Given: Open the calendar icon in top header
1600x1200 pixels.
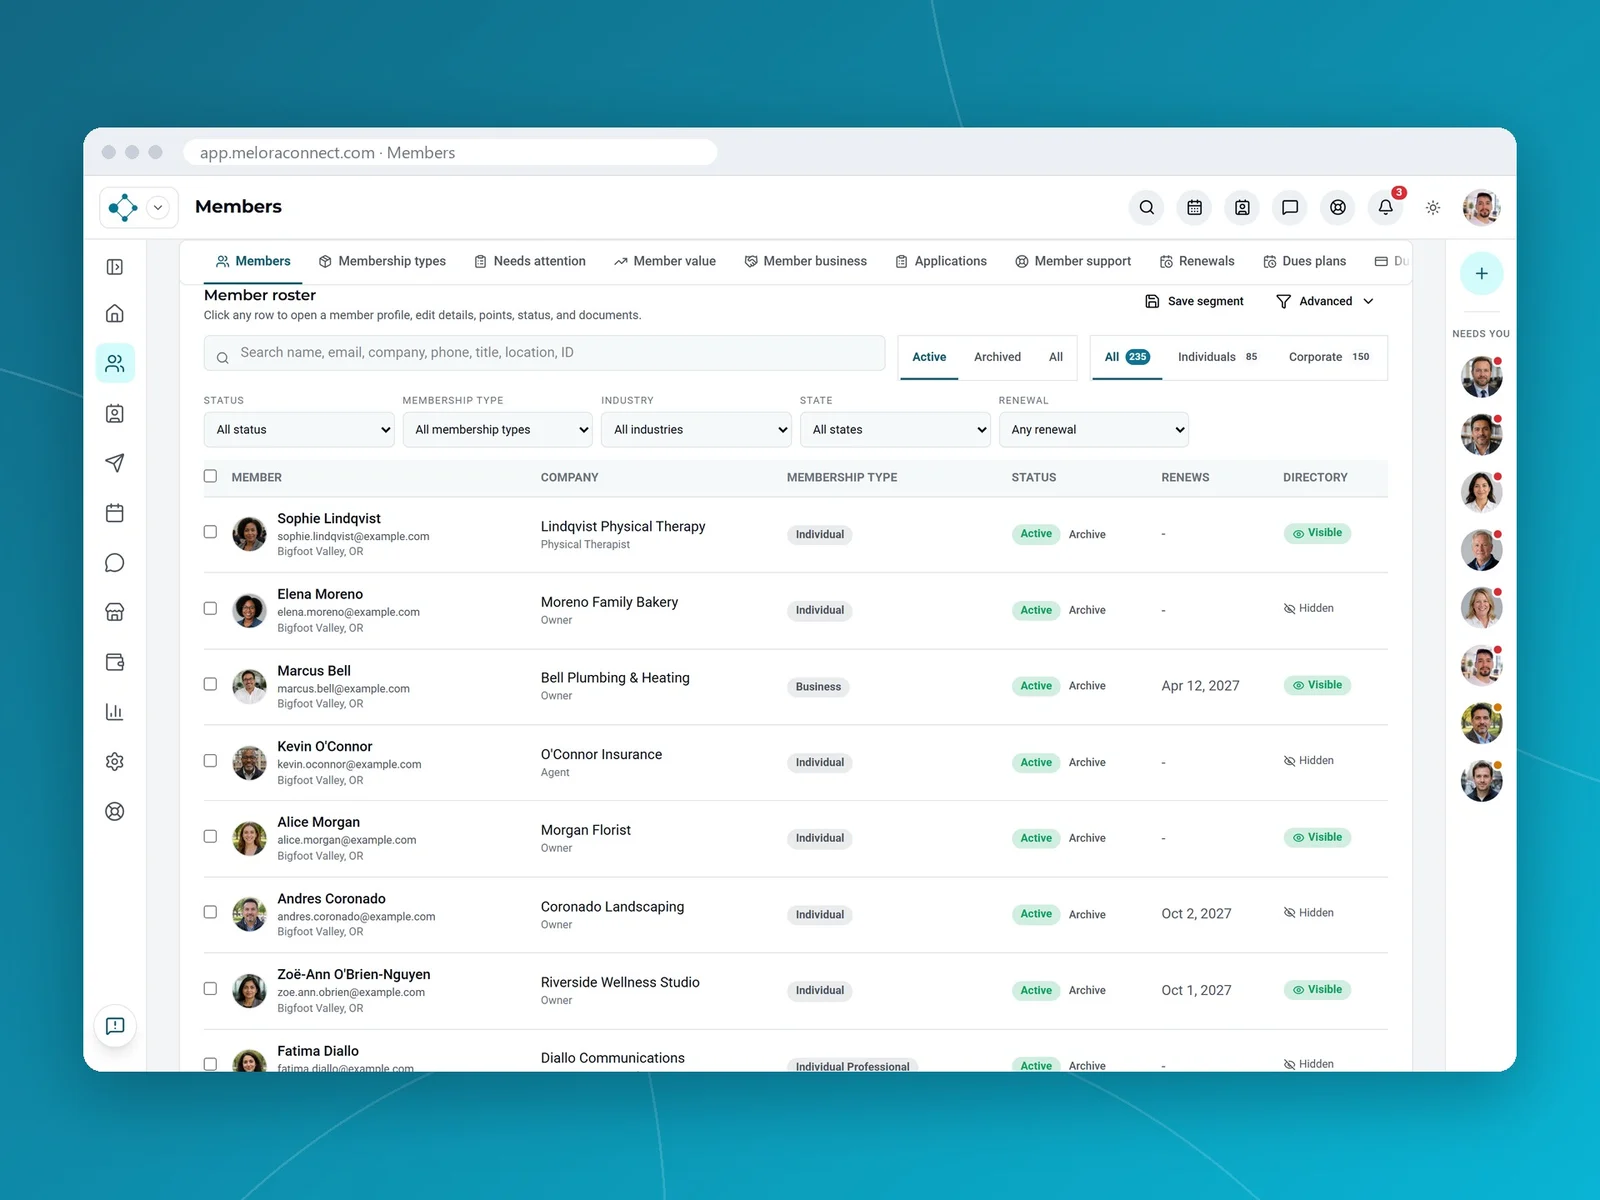Looking at the screenshot, I should tap(1194, 207).
